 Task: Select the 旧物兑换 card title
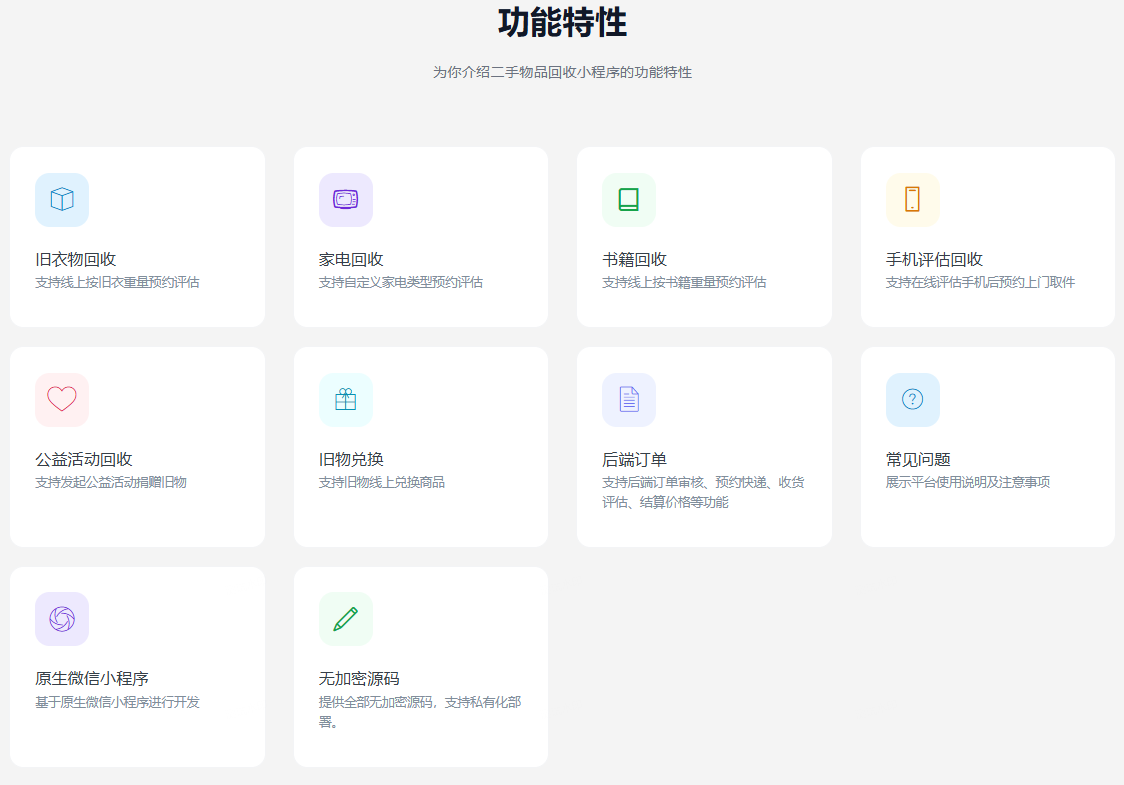(351, 460)
